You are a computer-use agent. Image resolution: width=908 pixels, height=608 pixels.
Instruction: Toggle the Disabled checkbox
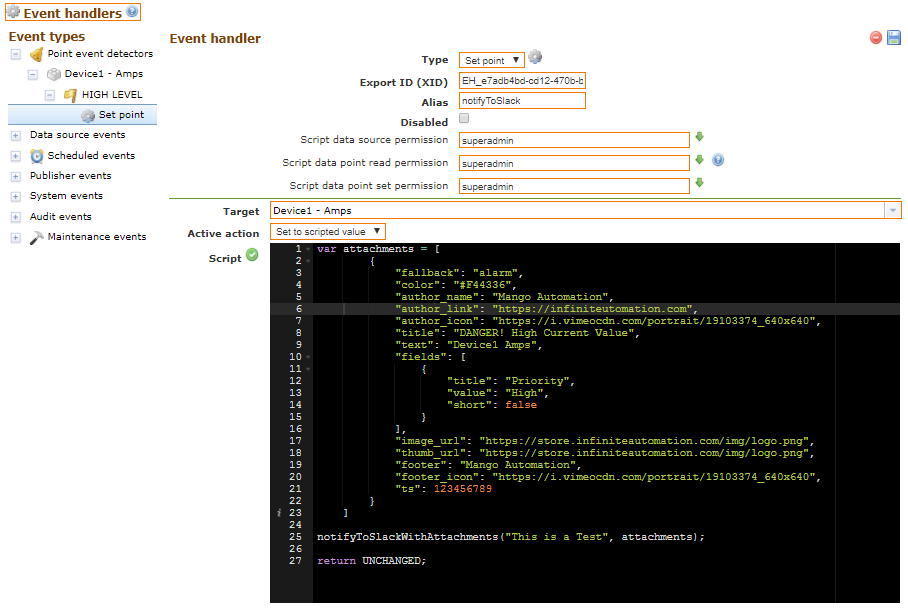click(x=464, y=118)
